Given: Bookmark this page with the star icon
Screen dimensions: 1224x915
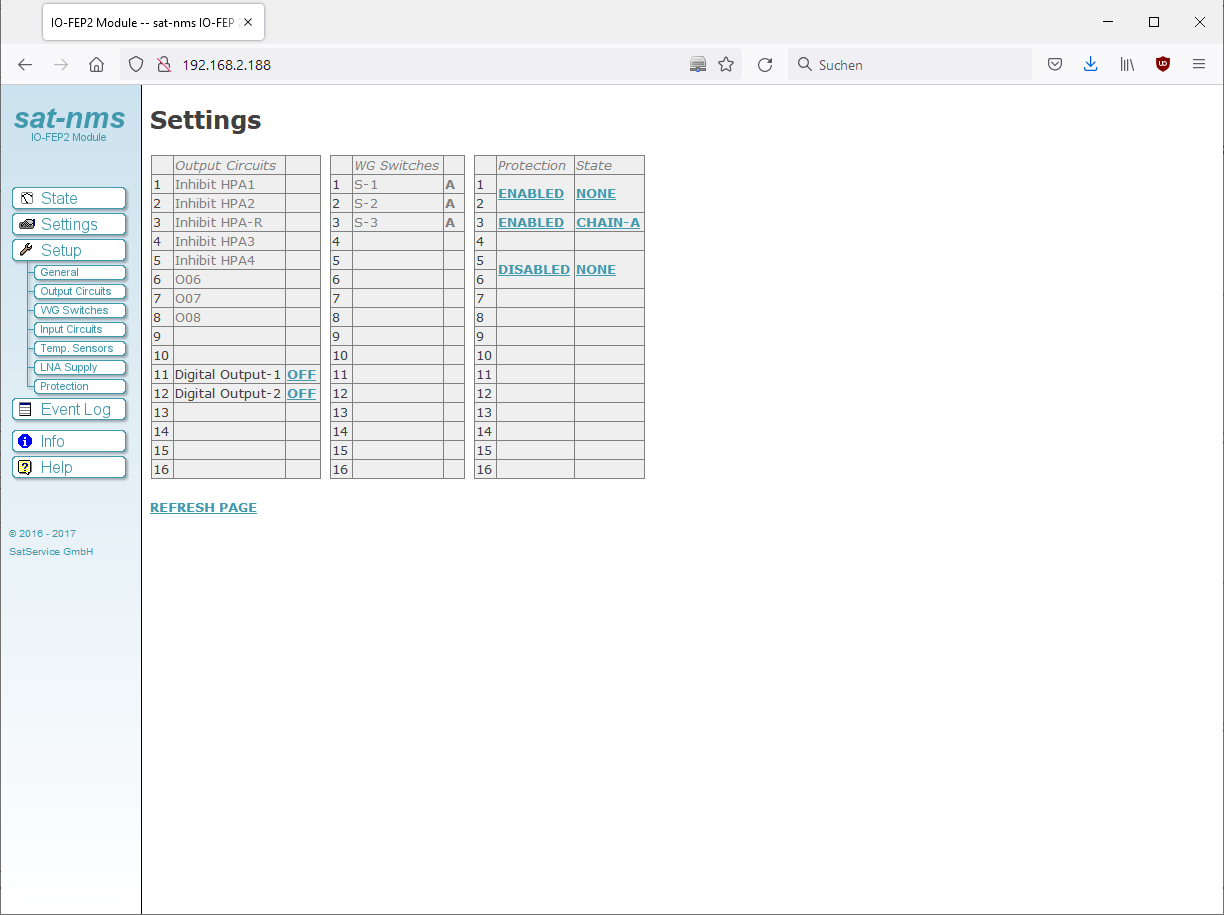Looking at the screenshot, I should point(726,65).
